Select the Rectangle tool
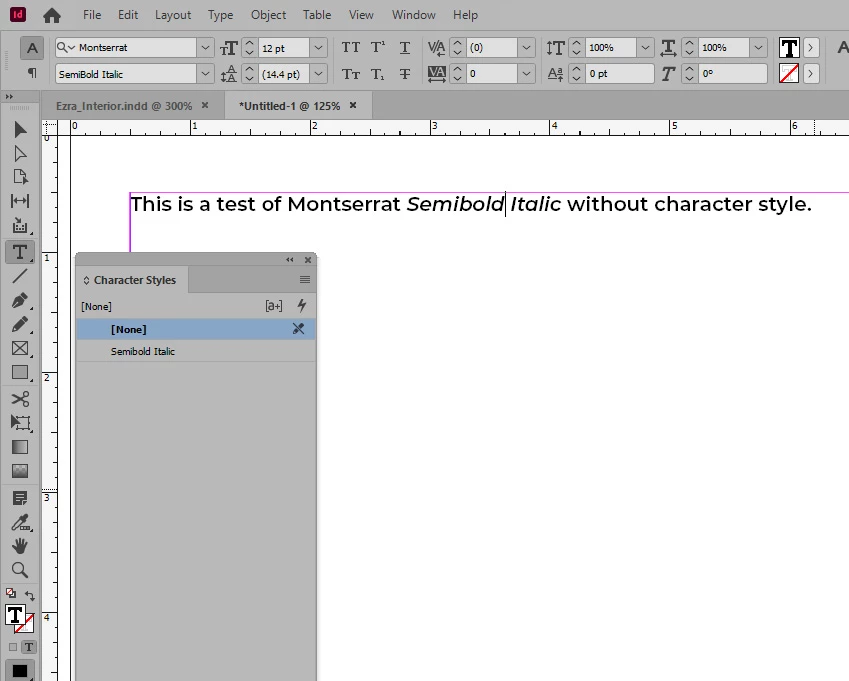 click(20, 372)
